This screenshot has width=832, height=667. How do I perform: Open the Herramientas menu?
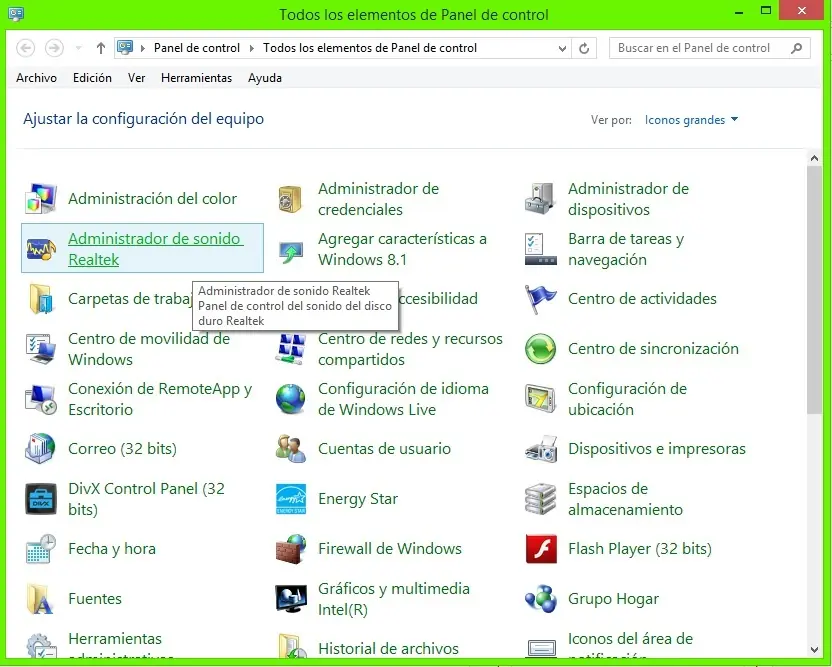coord(196,78)
